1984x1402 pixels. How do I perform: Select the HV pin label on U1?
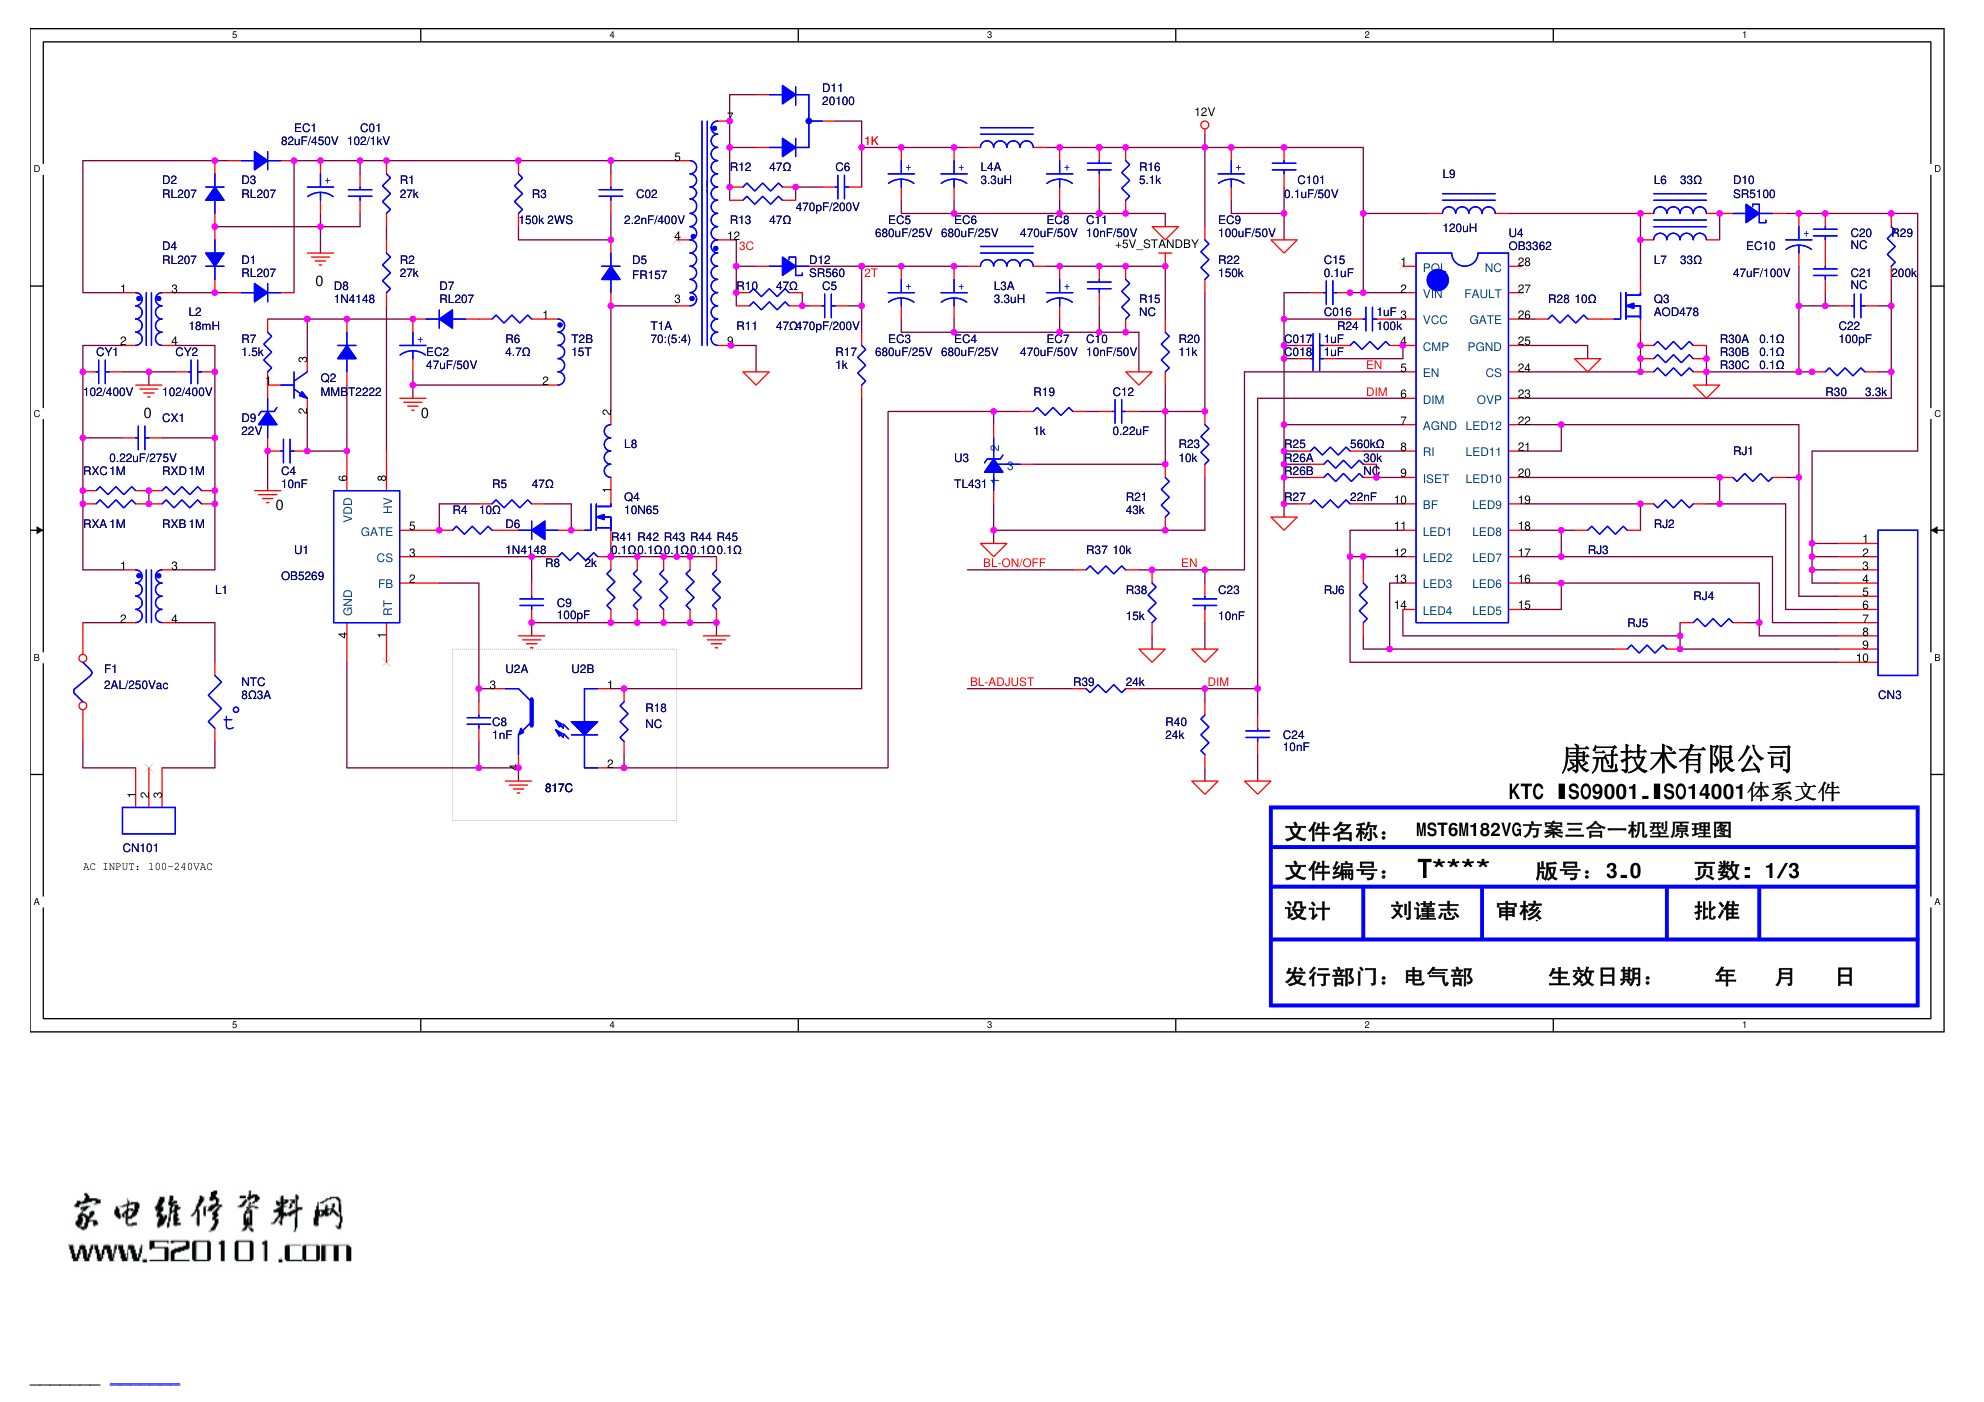click(387, 506)
